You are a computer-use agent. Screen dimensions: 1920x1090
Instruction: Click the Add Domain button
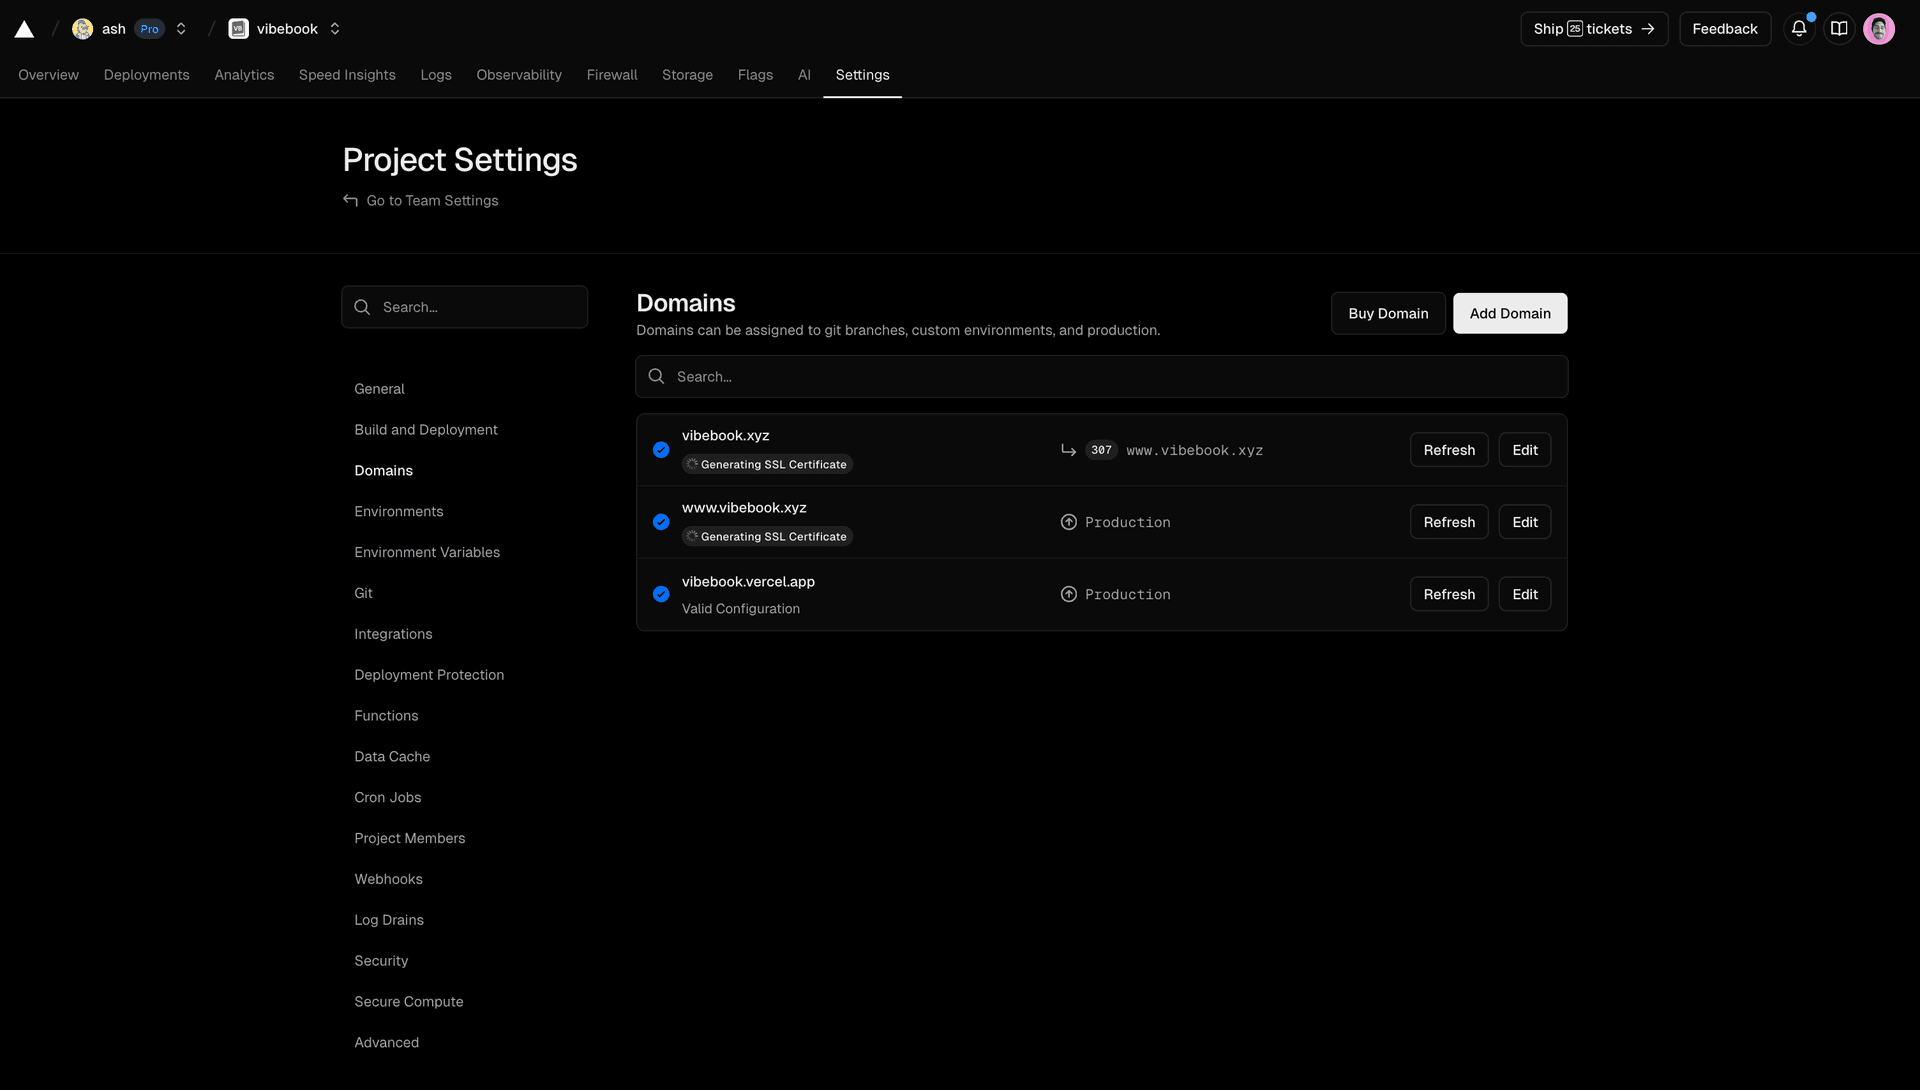1510,314
